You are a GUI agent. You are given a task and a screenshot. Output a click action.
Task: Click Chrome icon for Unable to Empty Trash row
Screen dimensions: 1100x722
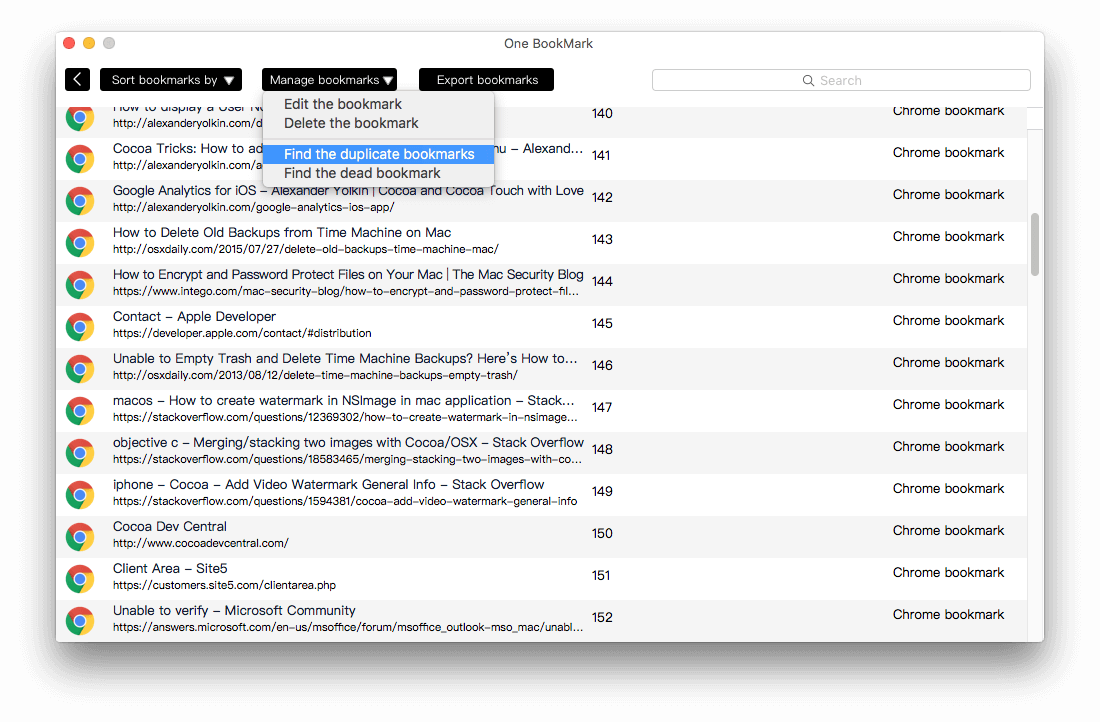(80, 369)
